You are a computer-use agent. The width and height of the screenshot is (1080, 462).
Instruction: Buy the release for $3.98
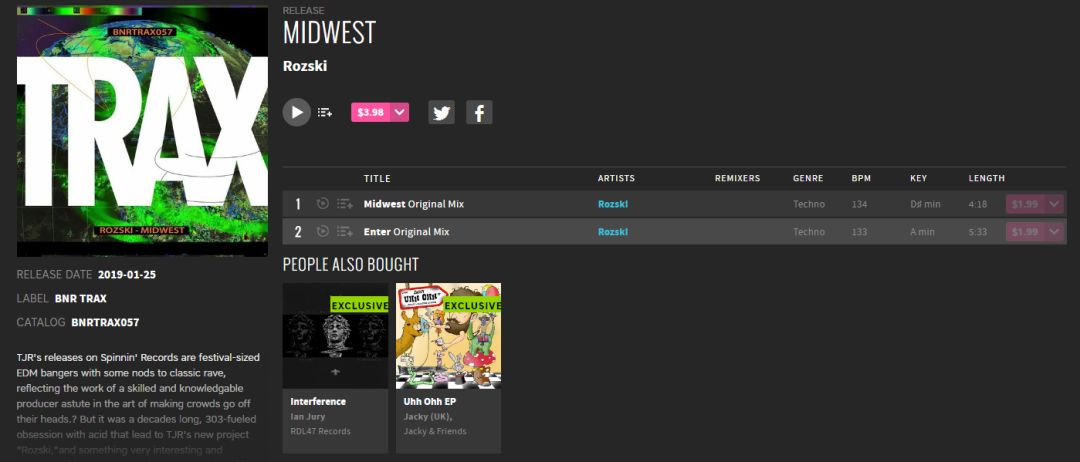tap(371, 112)
